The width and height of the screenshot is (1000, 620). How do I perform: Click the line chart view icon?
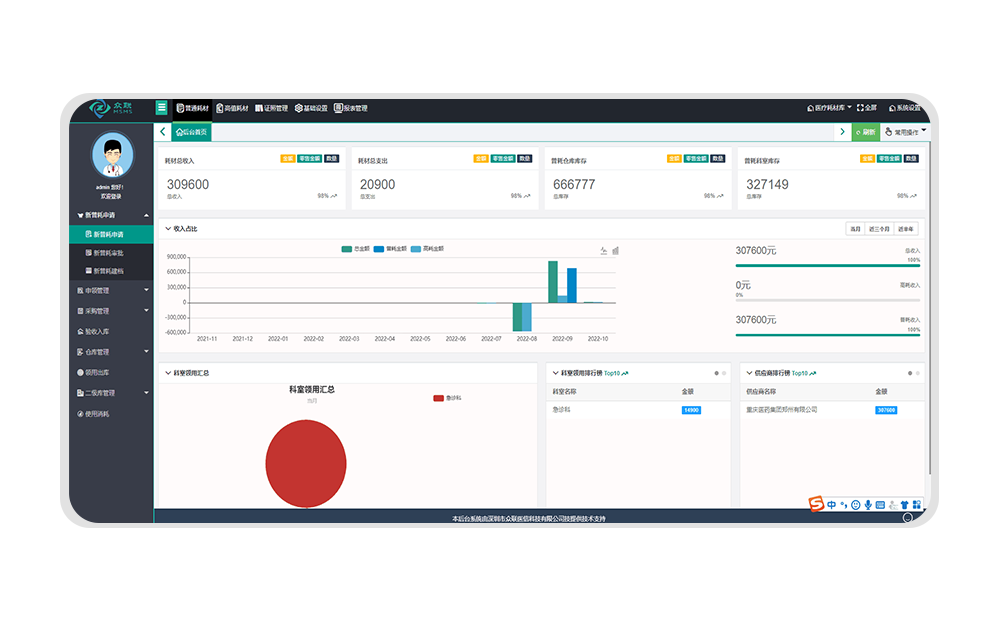click(604, 250)
